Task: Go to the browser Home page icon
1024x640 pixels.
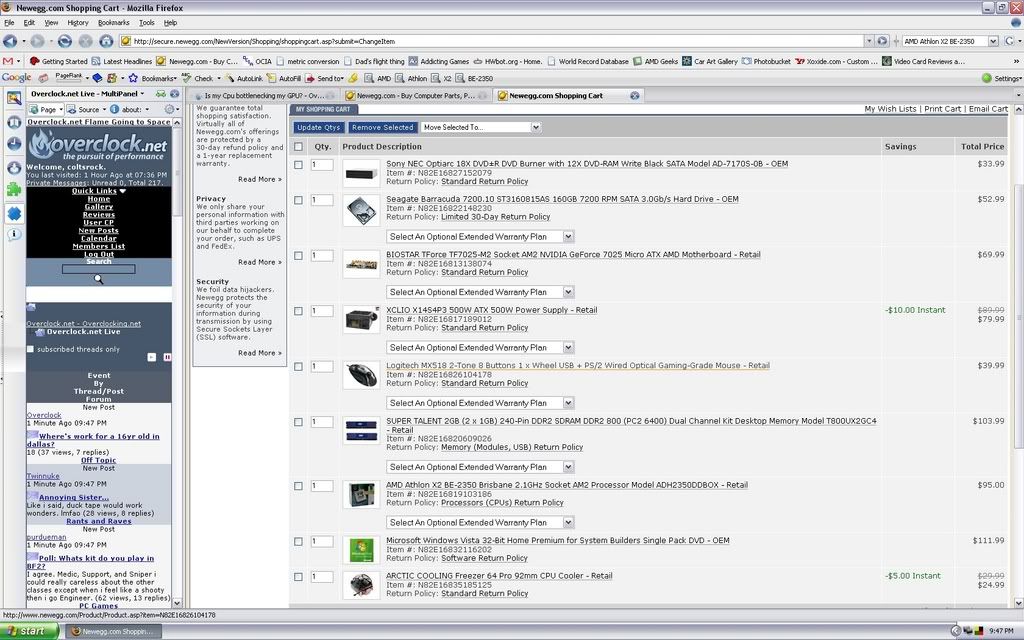Action: point(106,41)
